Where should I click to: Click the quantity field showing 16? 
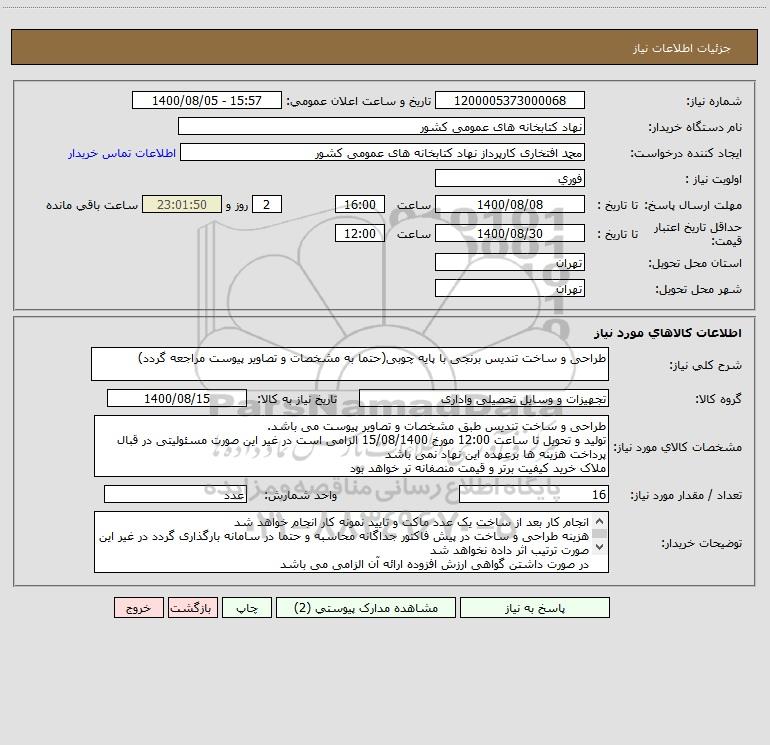tap(534, 494)
